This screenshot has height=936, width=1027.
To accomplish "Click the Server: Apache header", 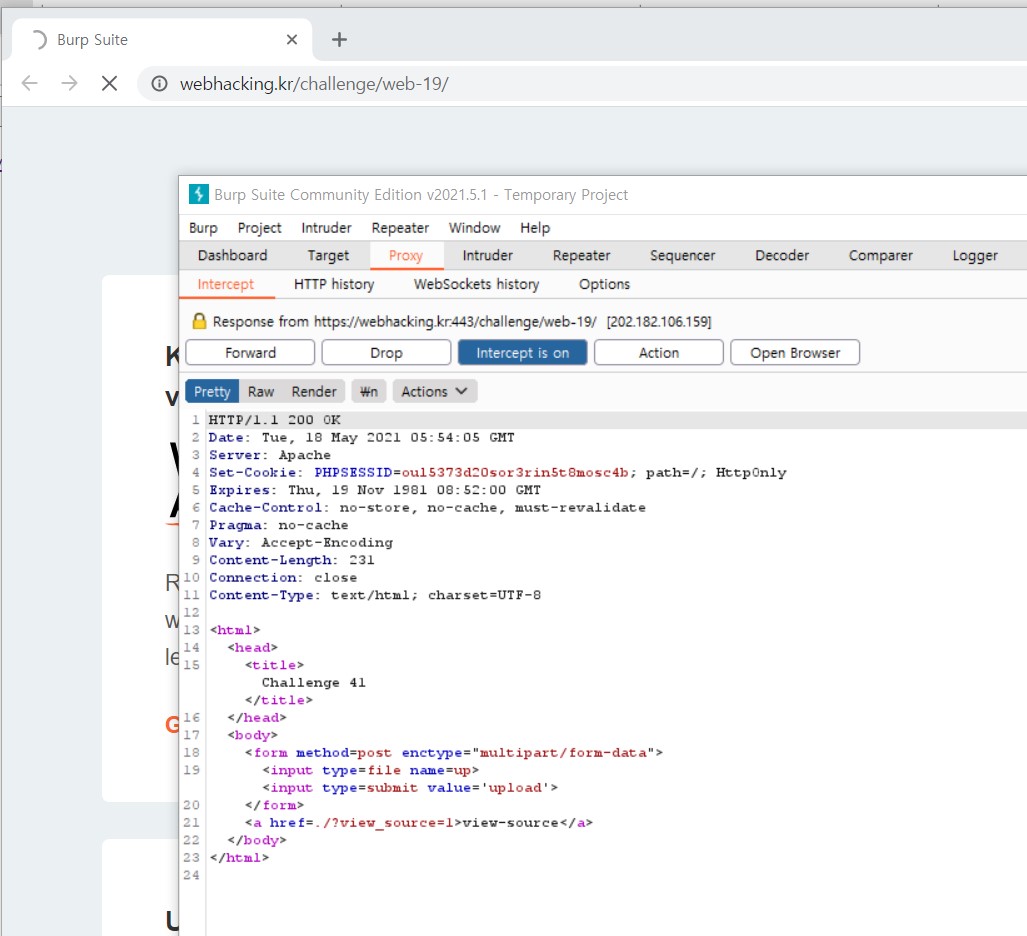I will point(270,455).
